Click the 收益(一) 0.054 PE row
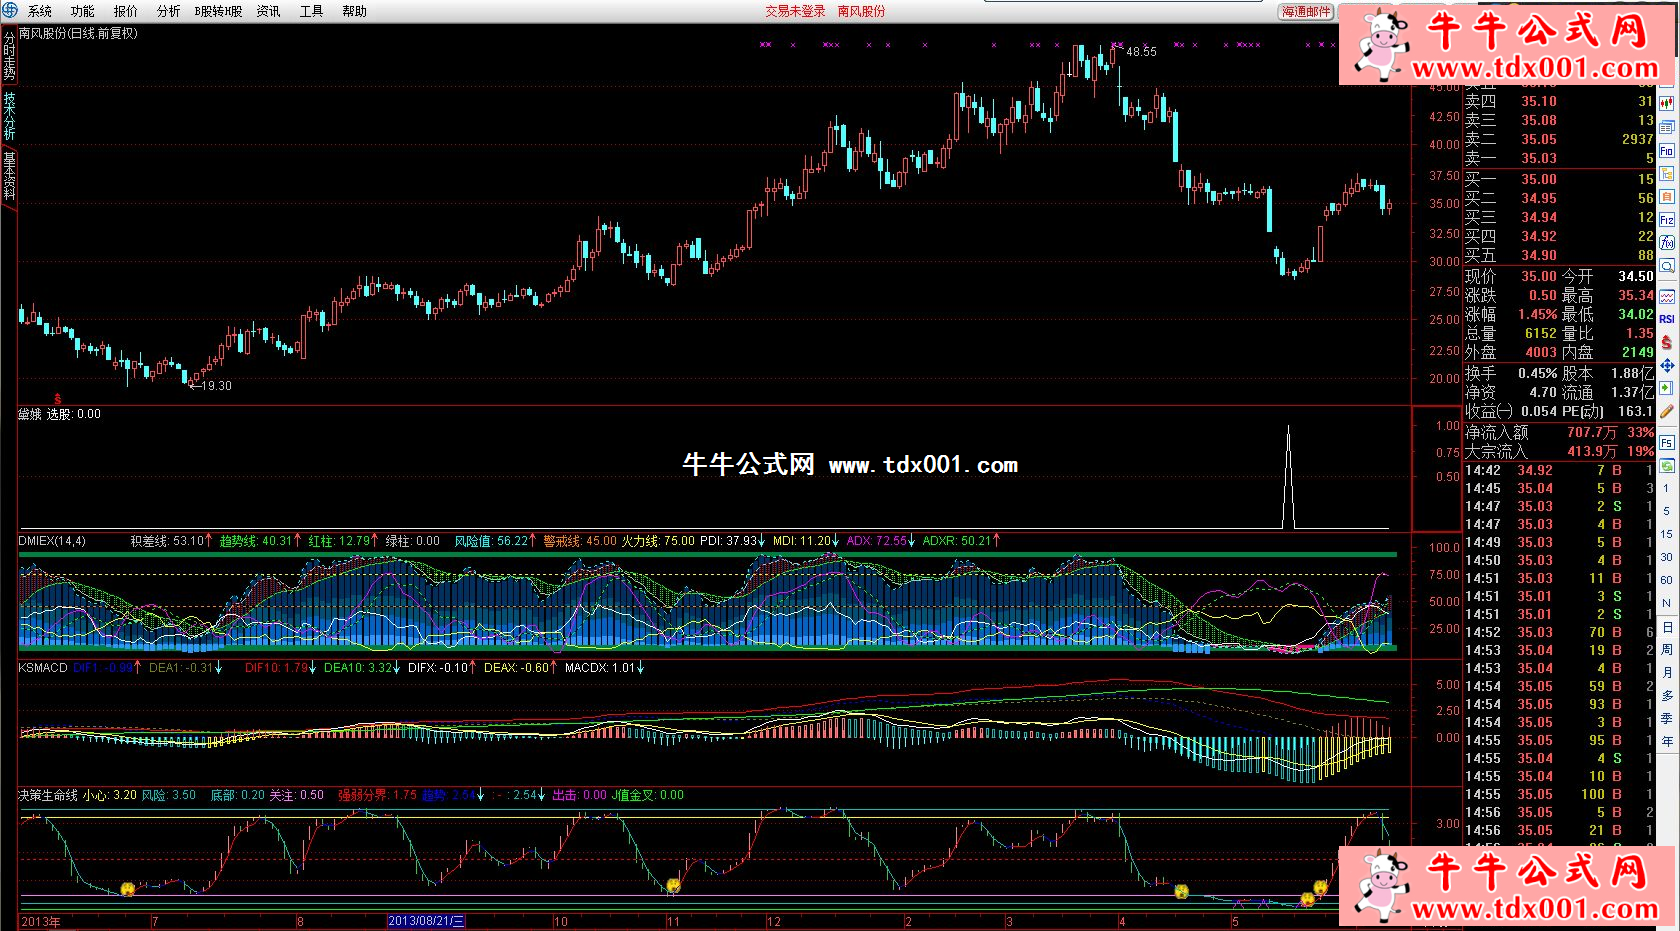1680x931 pixels. (1559, 411)
